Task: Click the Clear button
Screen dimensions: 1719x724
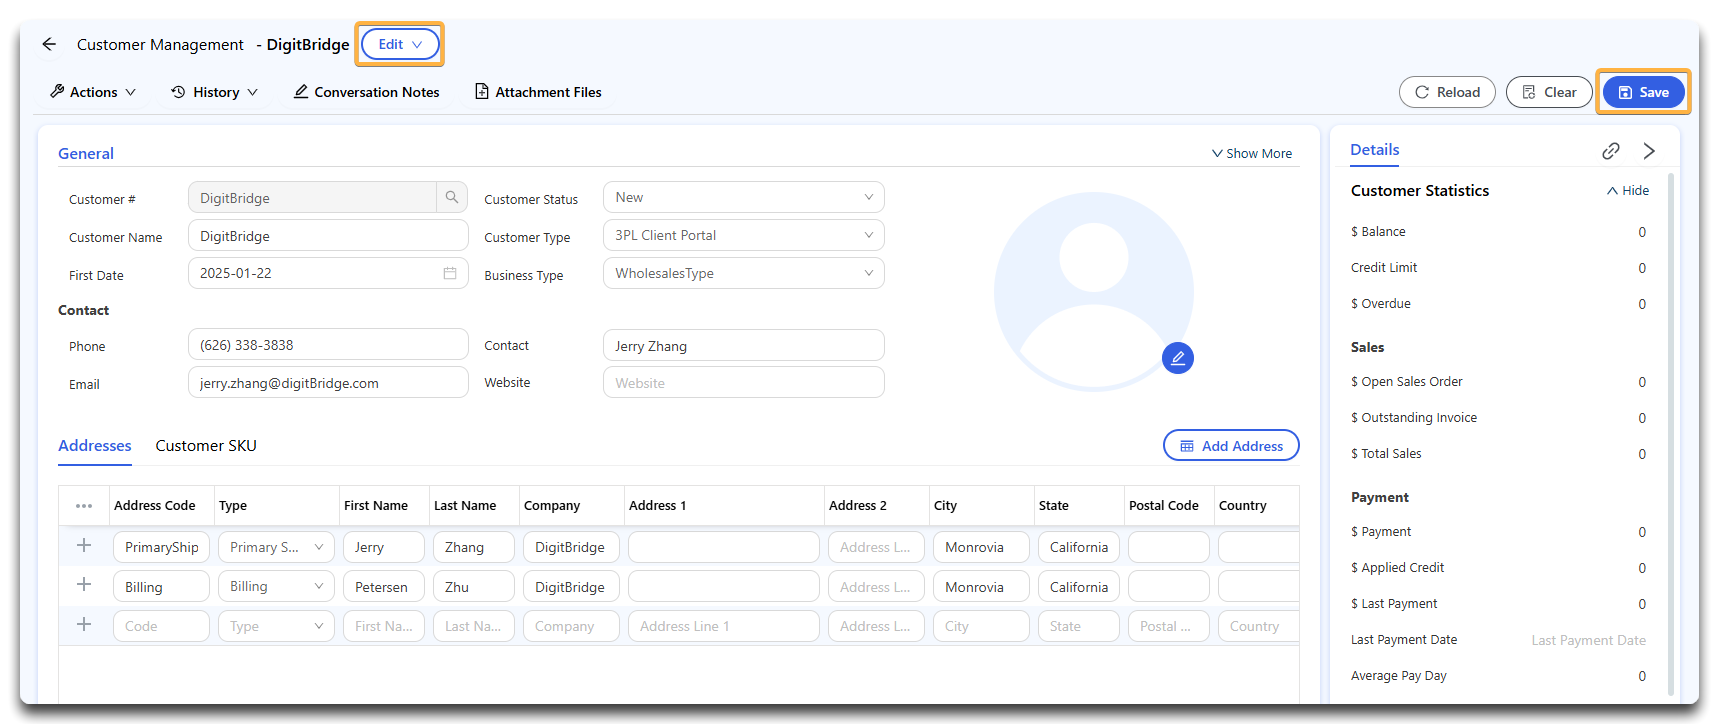Action: (1549, 92)
